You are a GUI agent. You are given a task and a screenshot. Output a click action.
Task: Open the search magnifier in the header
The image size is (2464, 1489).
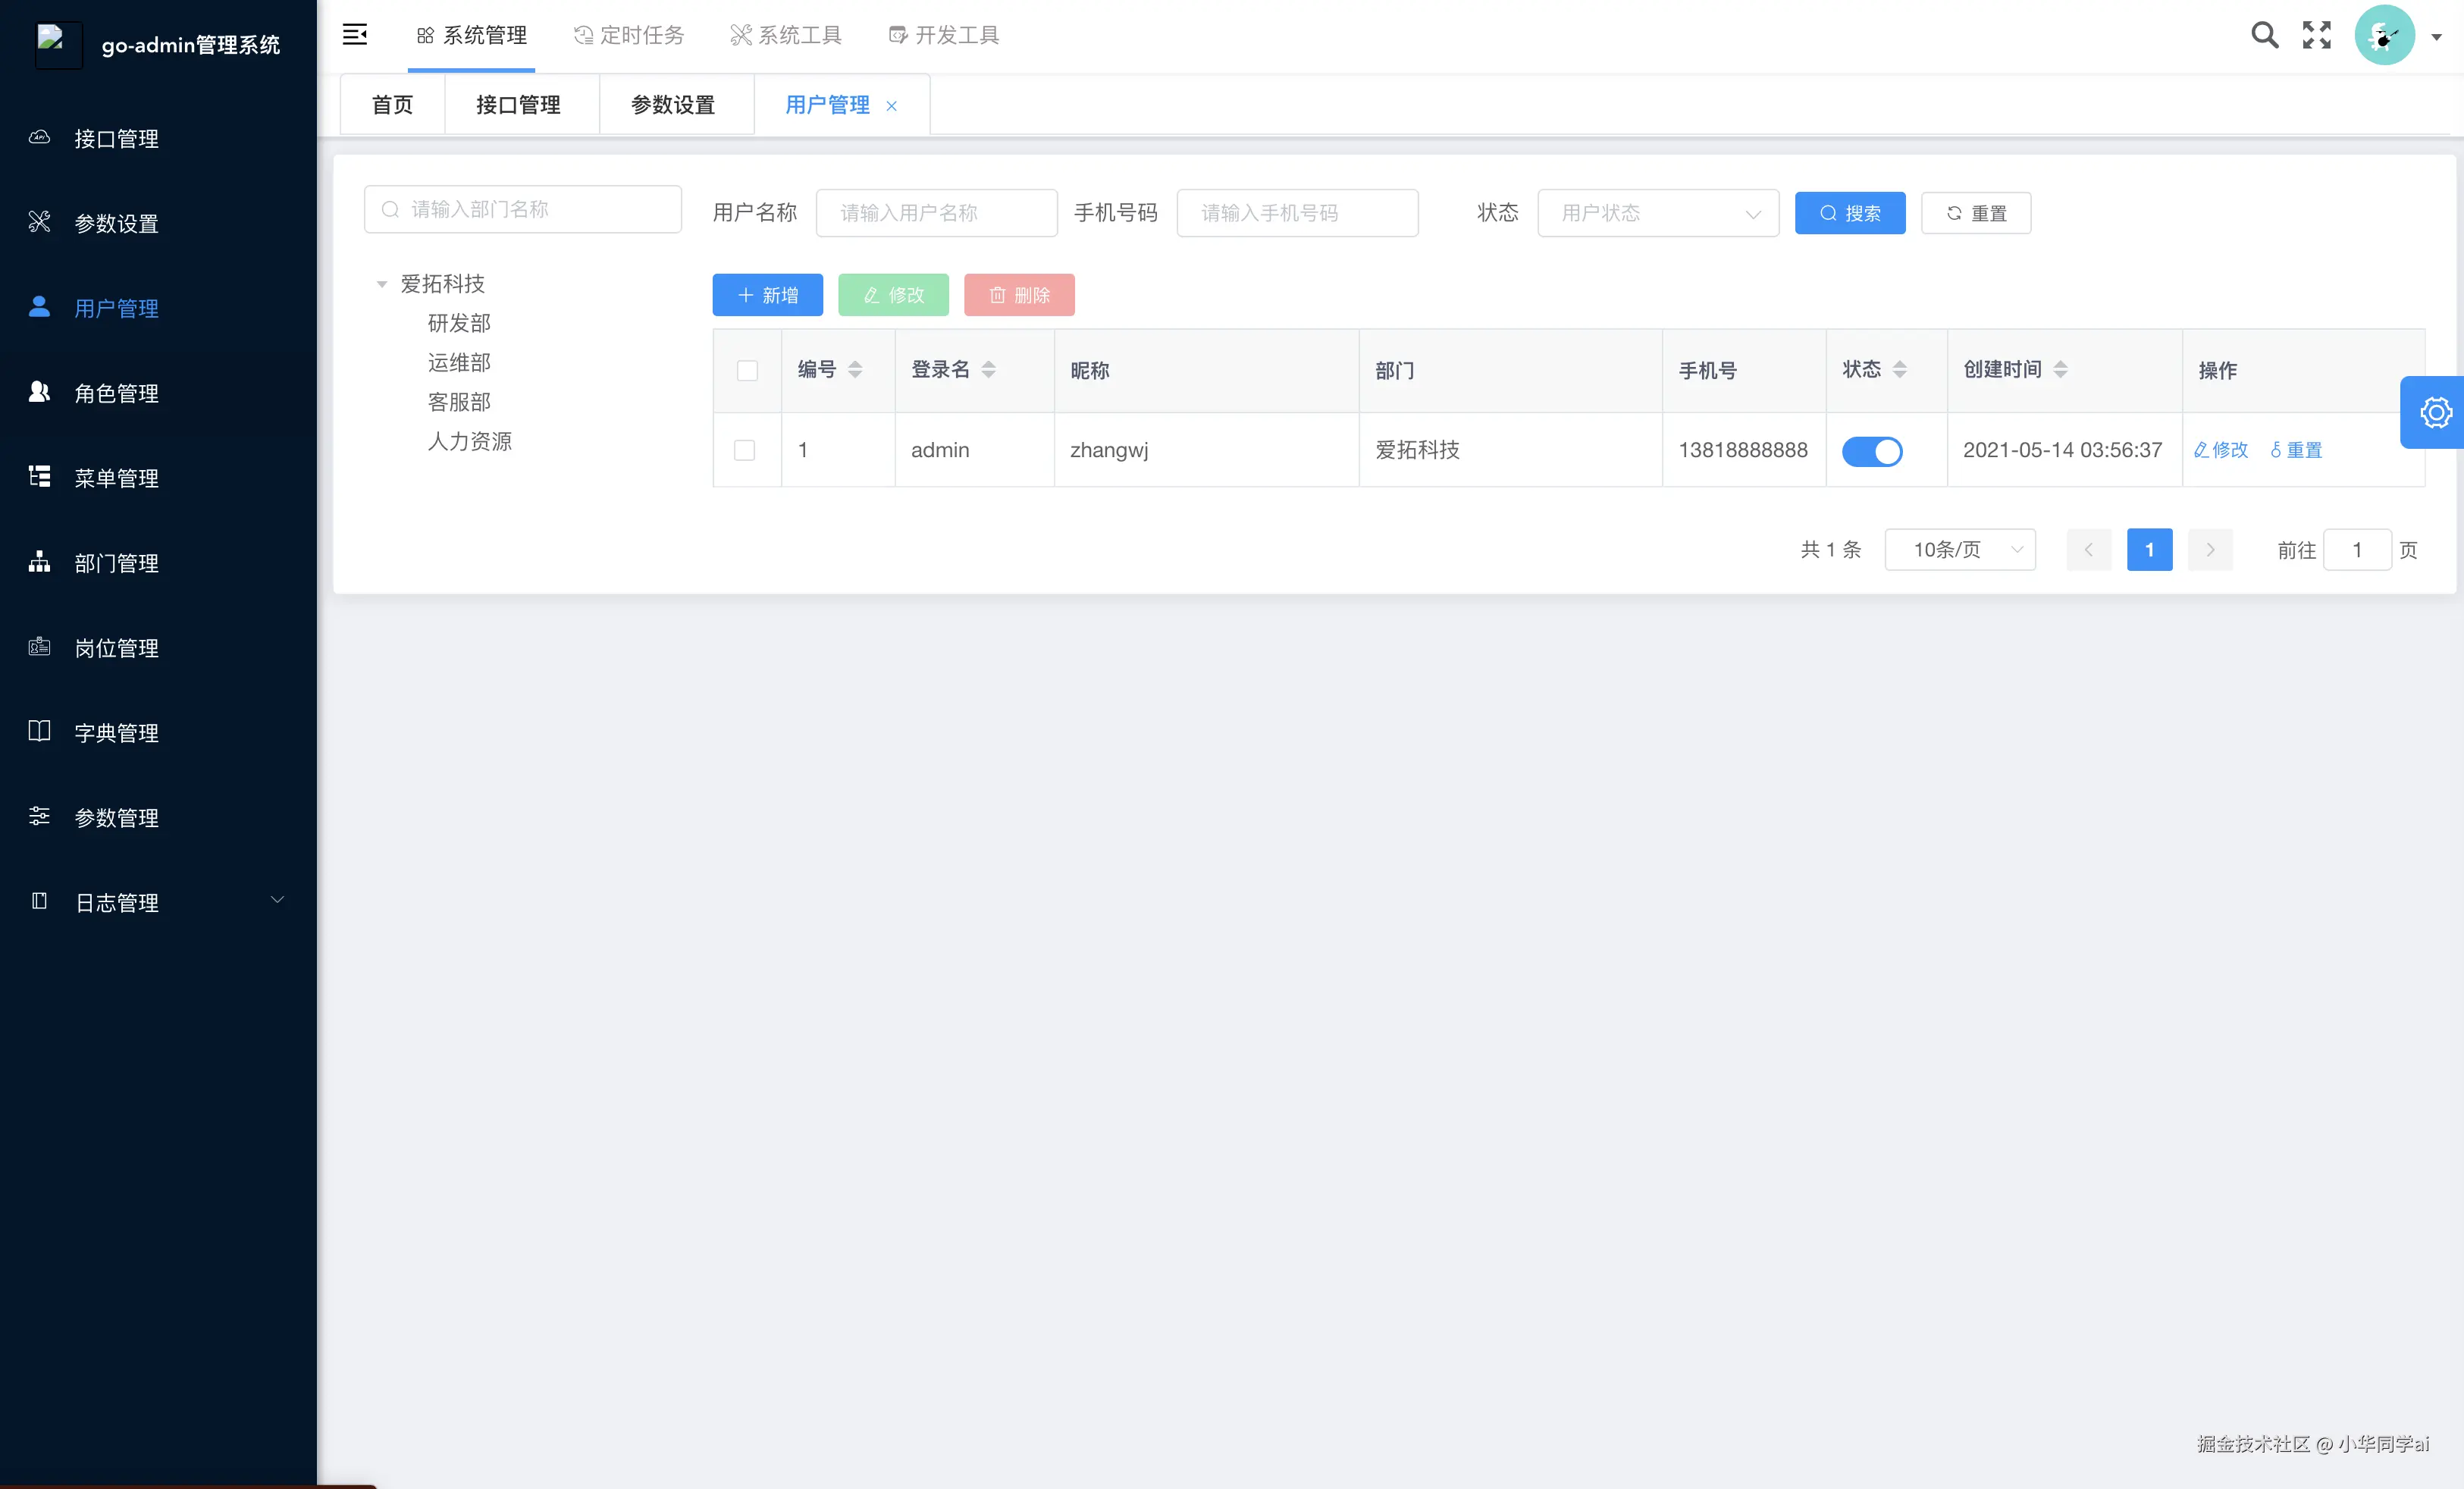[x=2264, y=35]
